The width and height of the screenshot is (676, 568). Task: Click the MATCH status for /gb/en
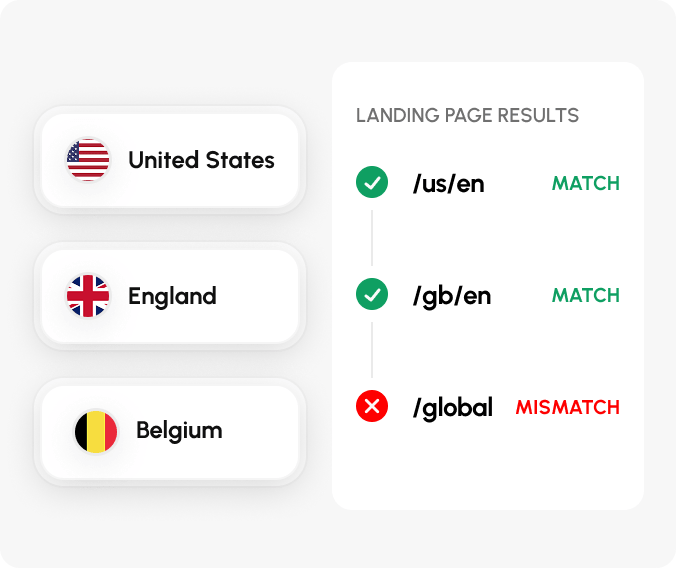pos(586,295)
